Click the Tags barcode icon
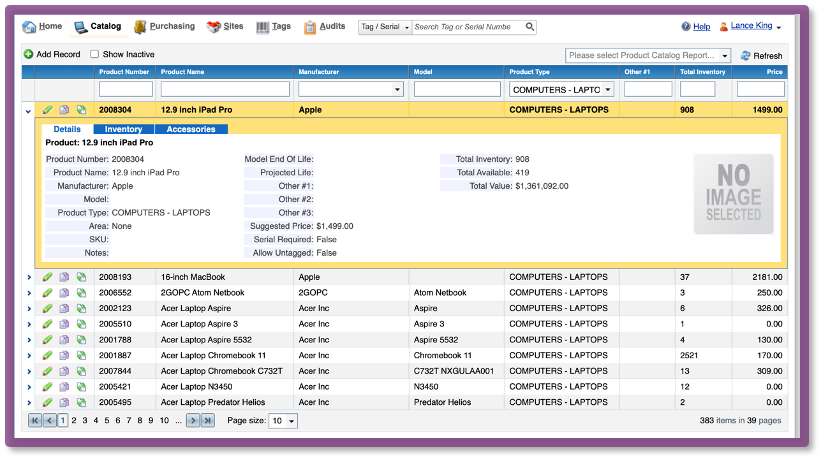 262,27
